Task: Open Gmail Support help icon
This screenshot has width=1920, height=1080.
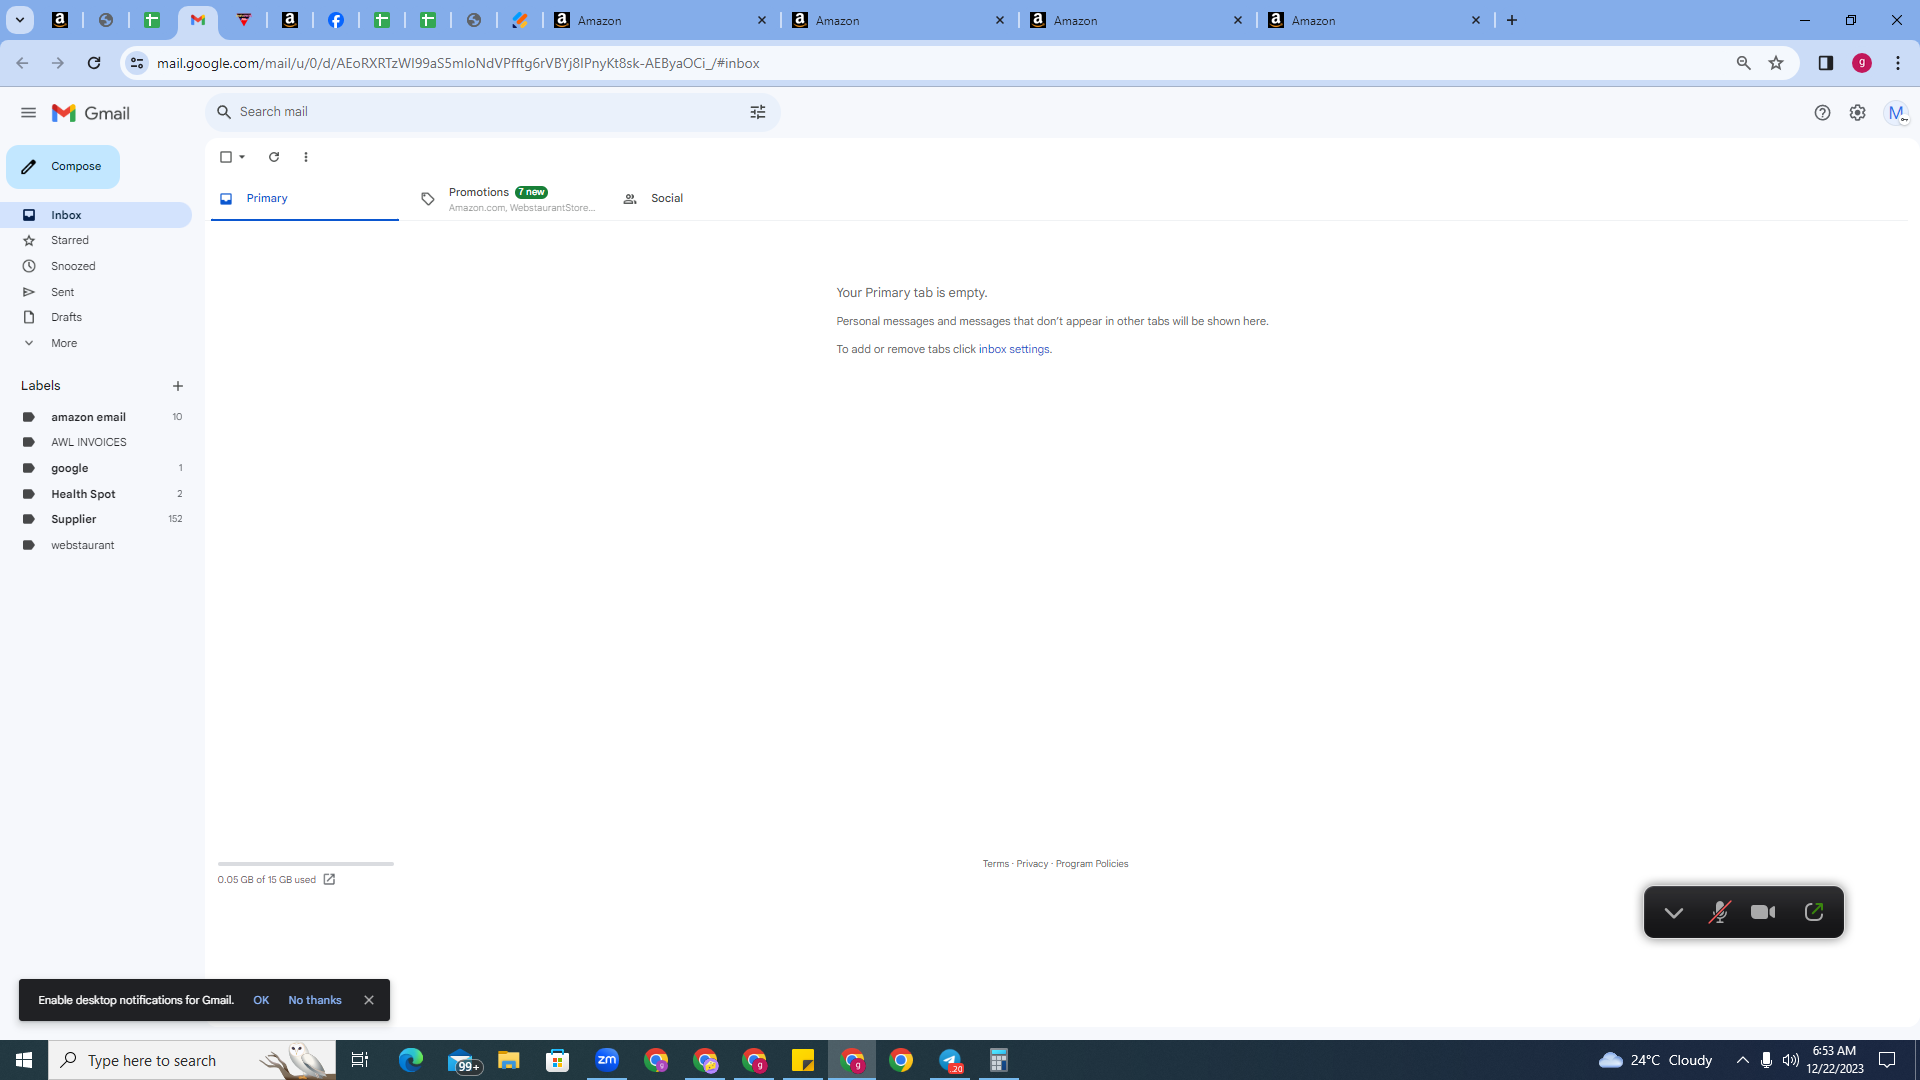Action: [1822, 113]
